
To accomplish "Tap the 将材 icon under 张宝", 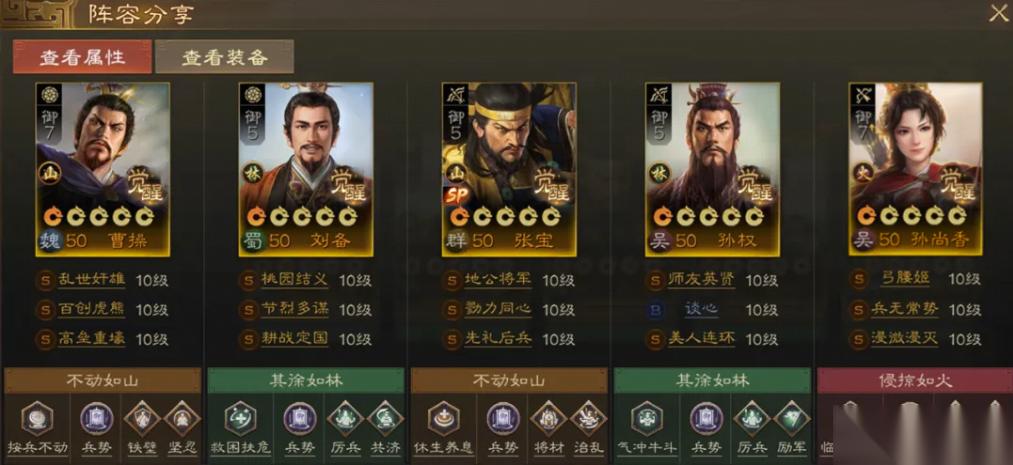I will click(548, 418).
